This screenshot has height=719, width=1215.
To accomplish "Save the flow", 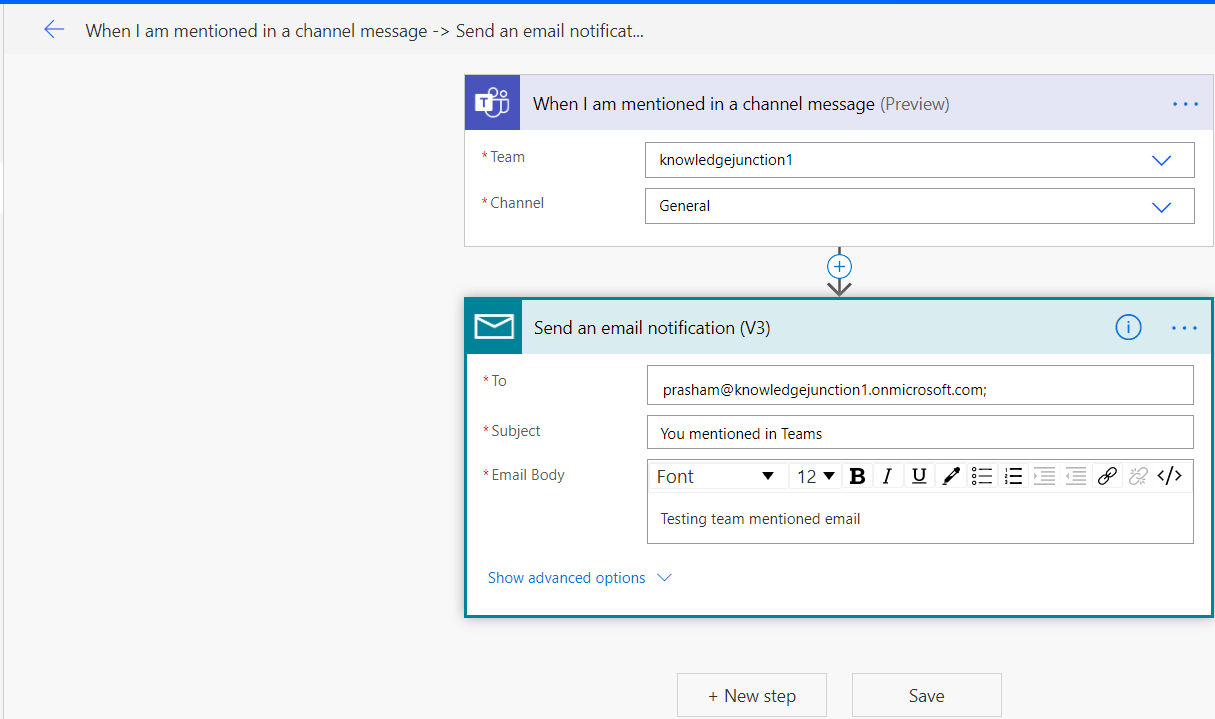I will (927, 696).
